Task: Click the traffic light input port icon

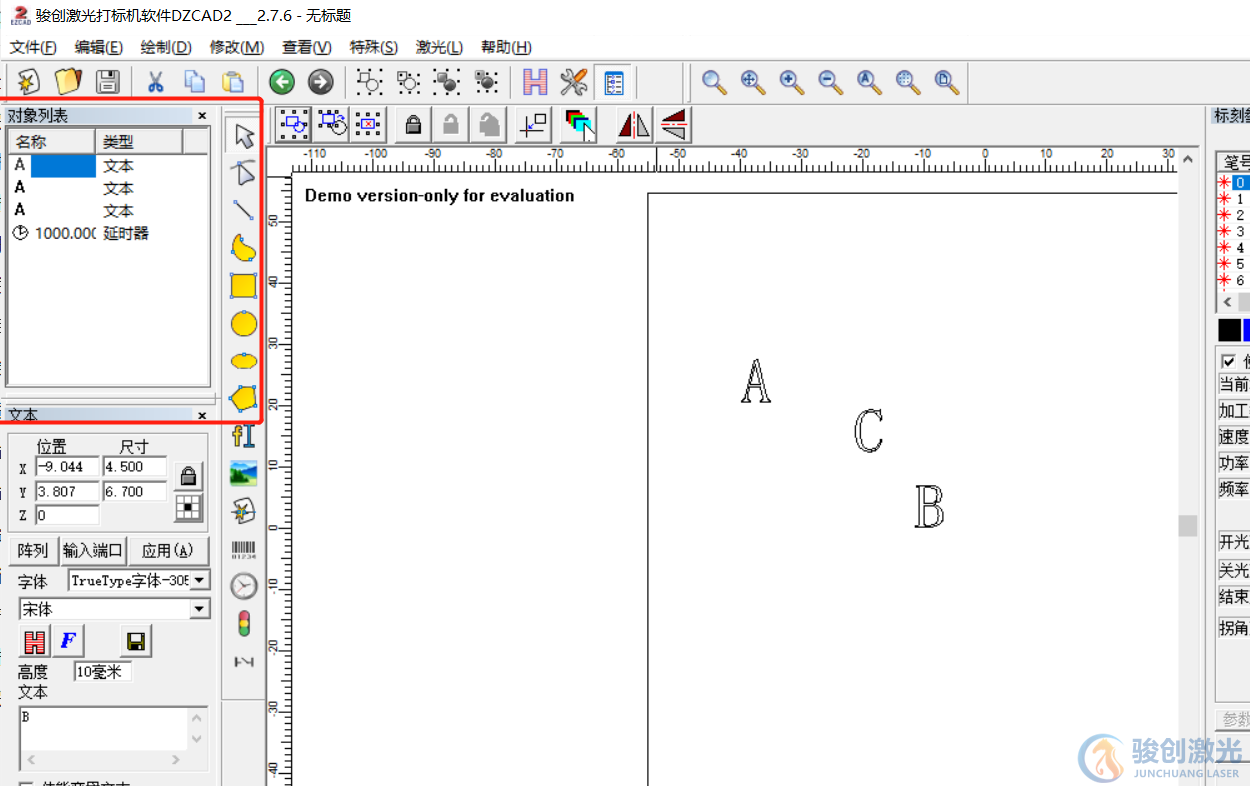Action: click(x=243, y=624)
